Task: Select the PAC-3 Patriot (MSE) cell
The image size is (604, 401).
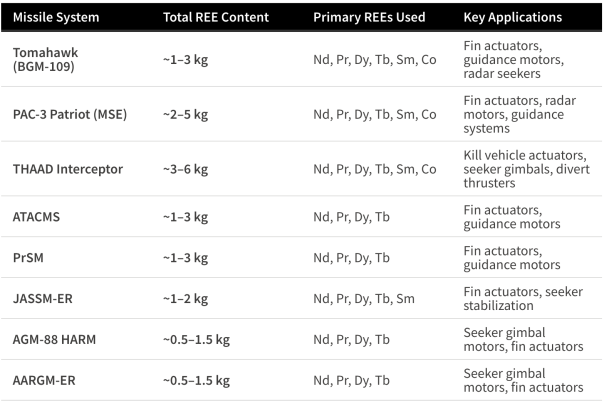Action: pyautogui.click(x=70, y=114)
